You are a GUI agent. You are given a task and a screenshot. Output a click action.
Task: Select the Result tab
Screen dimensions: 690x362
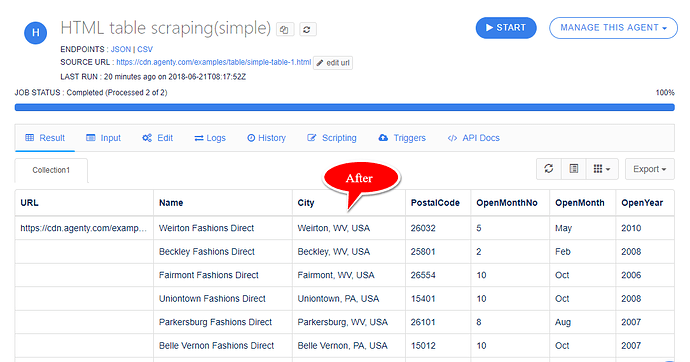click(x=45, y=138)
